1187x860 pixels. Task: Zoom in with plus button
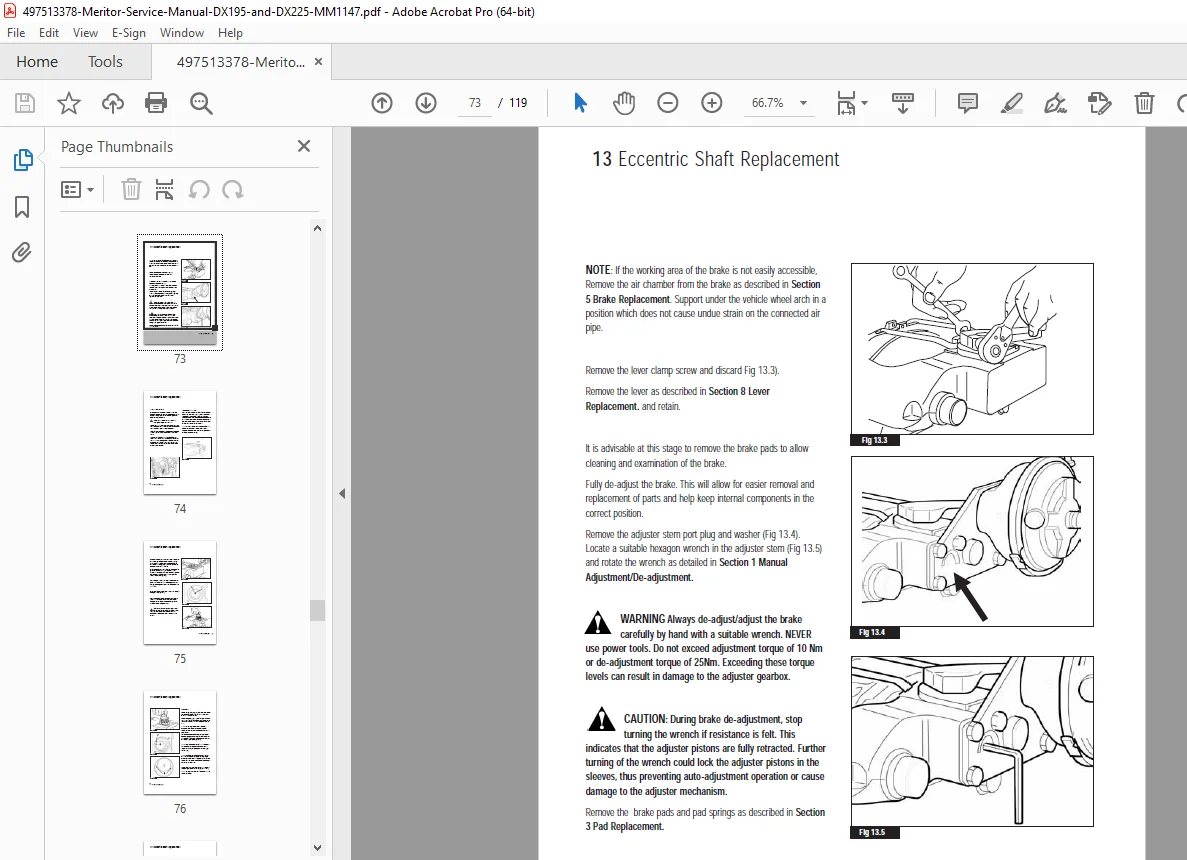click(x=712, y=103)
